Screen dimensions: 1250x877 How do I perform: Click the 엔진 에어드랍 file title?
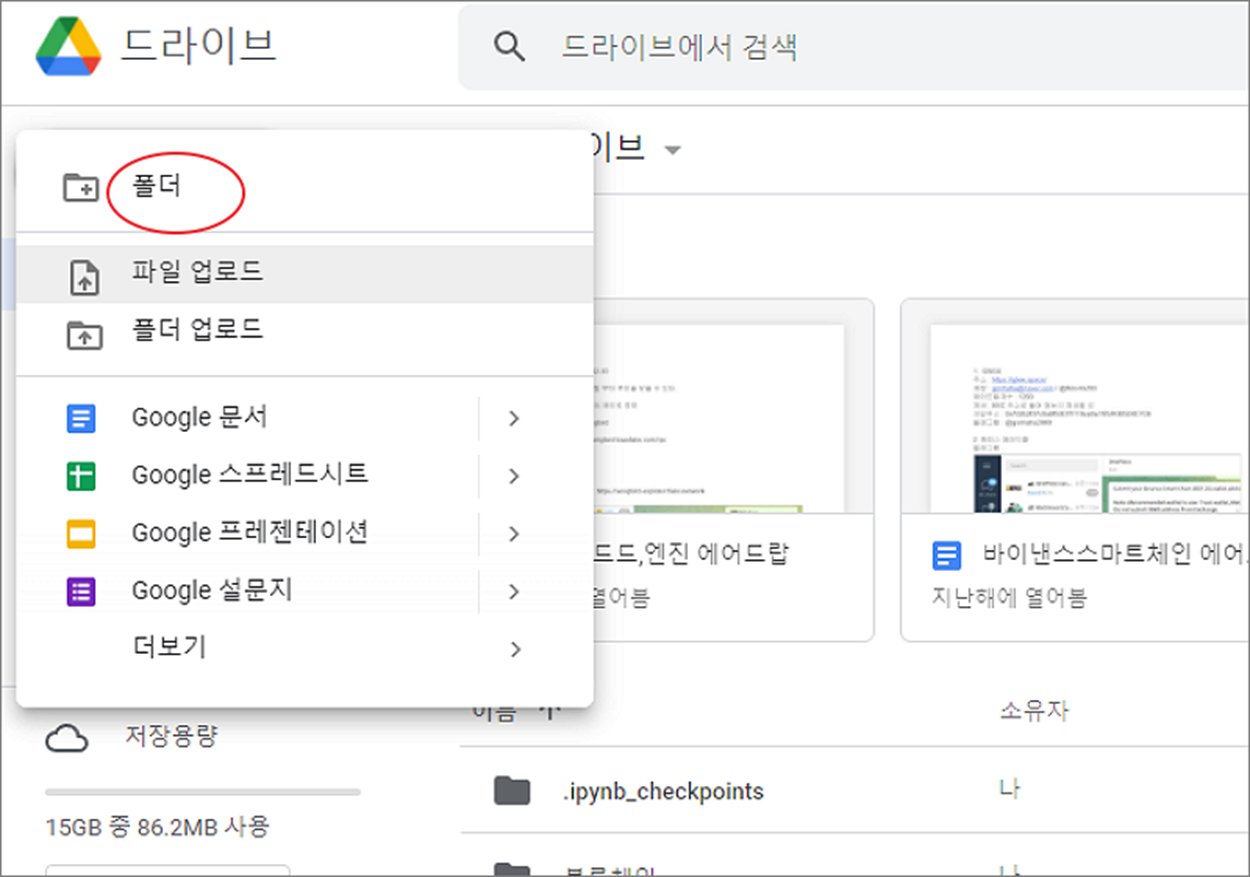(692, 553)
